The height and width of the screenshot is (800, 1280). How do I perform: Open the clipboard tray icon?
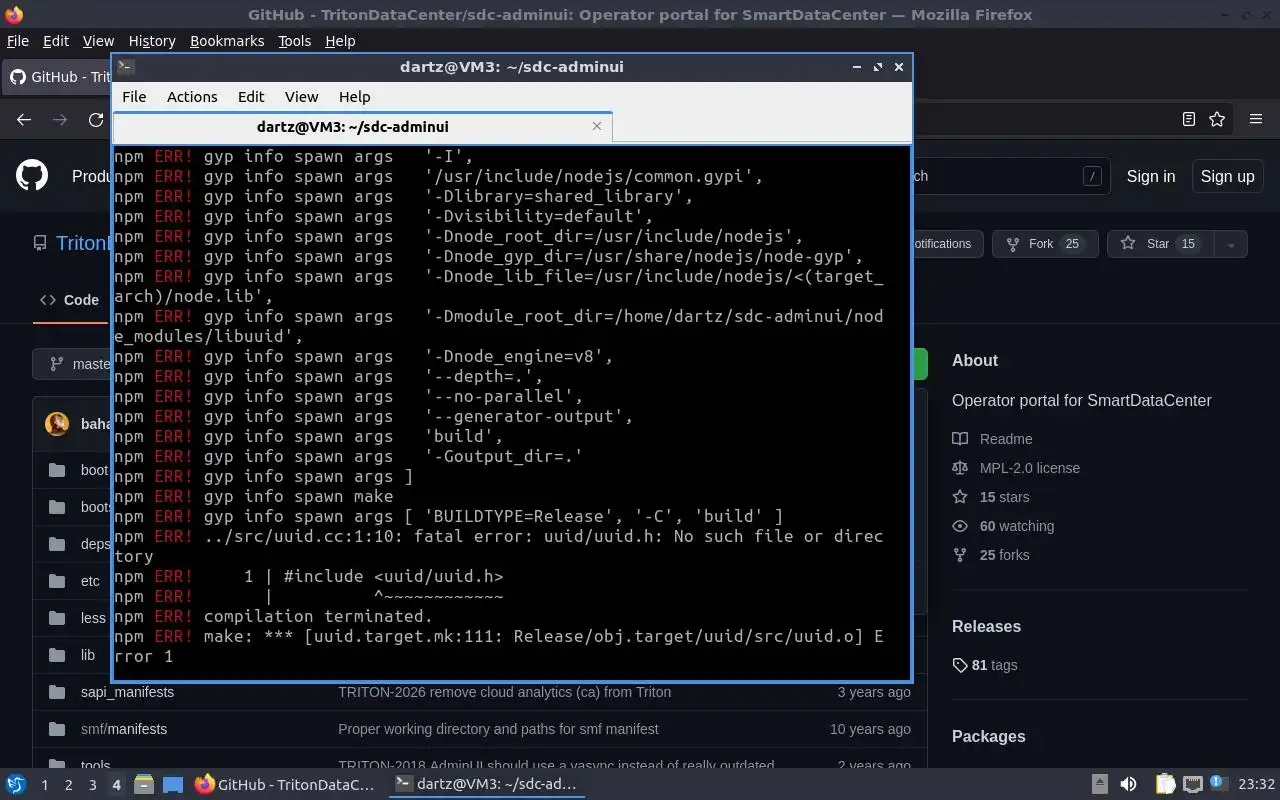[1165, 785]
